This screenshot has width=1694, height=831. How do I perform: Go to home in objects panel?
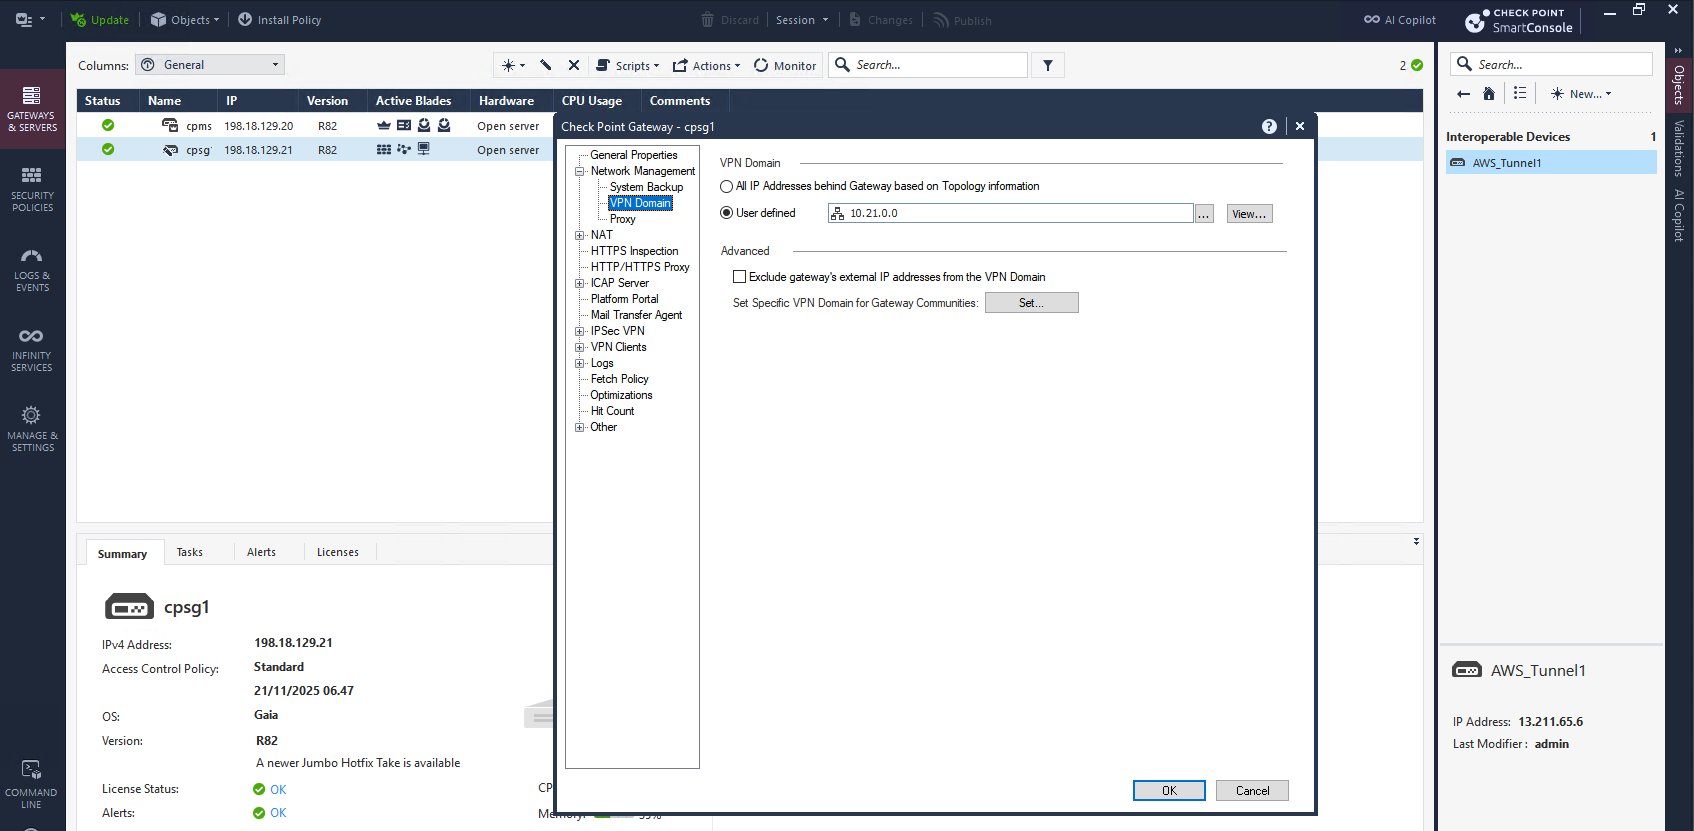[x=1489, y=94]
